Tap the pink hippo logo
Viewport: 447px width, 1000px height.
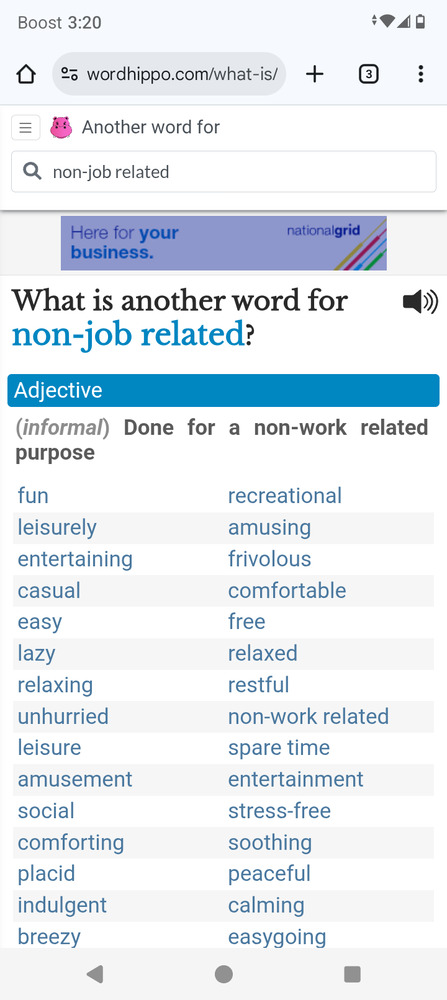pyautogui.click(x=61, y=128)
